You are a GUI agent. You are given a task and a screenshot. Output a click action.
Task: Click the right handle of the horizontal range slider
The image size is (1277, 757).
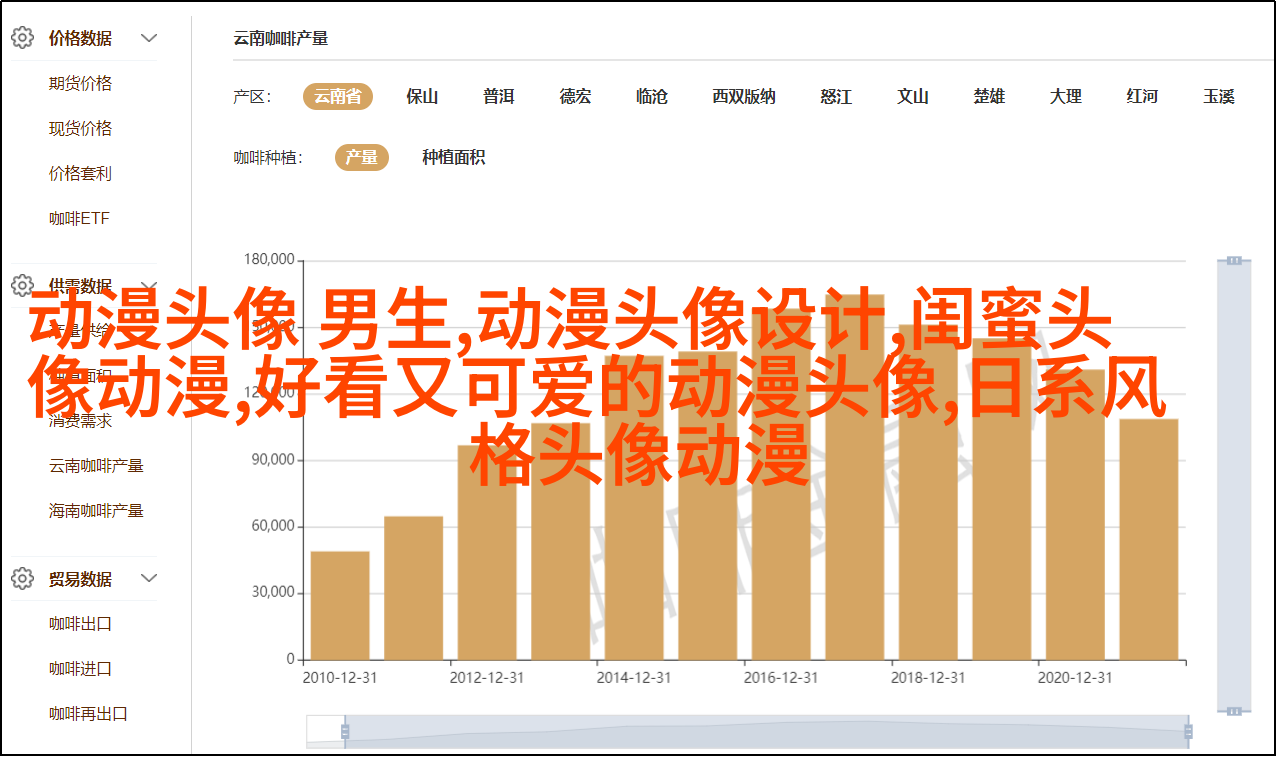[x=1187, y=732]
